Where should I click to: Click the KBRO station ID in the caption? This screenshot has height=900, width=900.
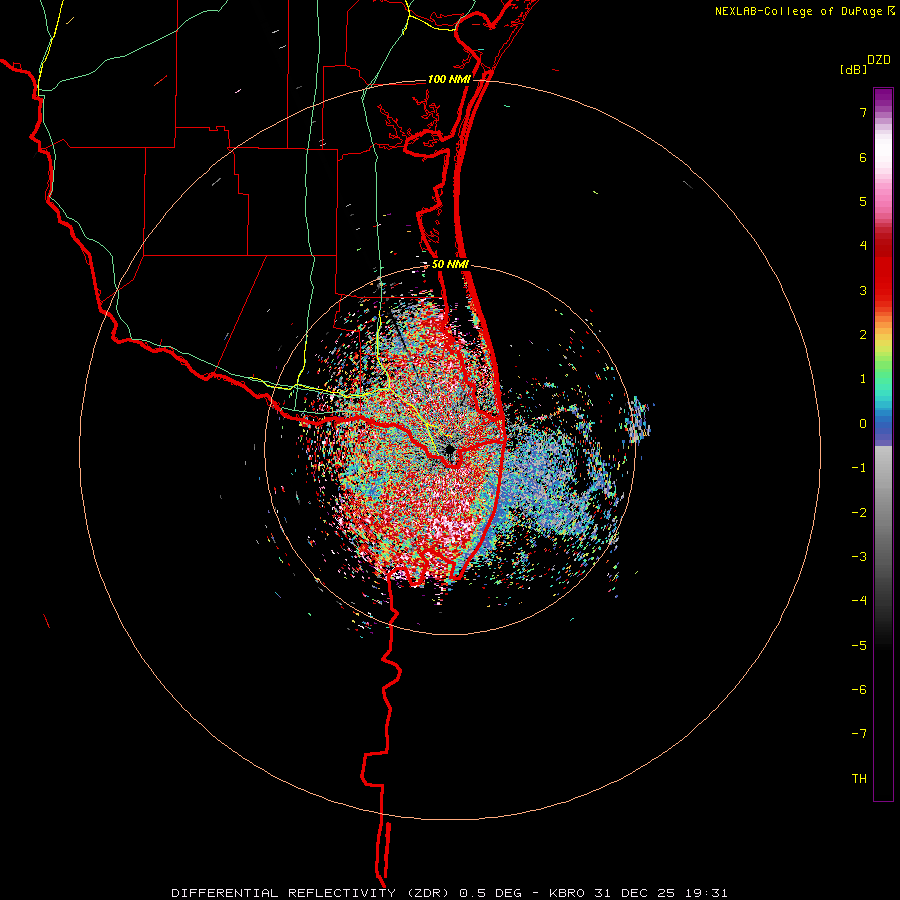pos(567,893)
